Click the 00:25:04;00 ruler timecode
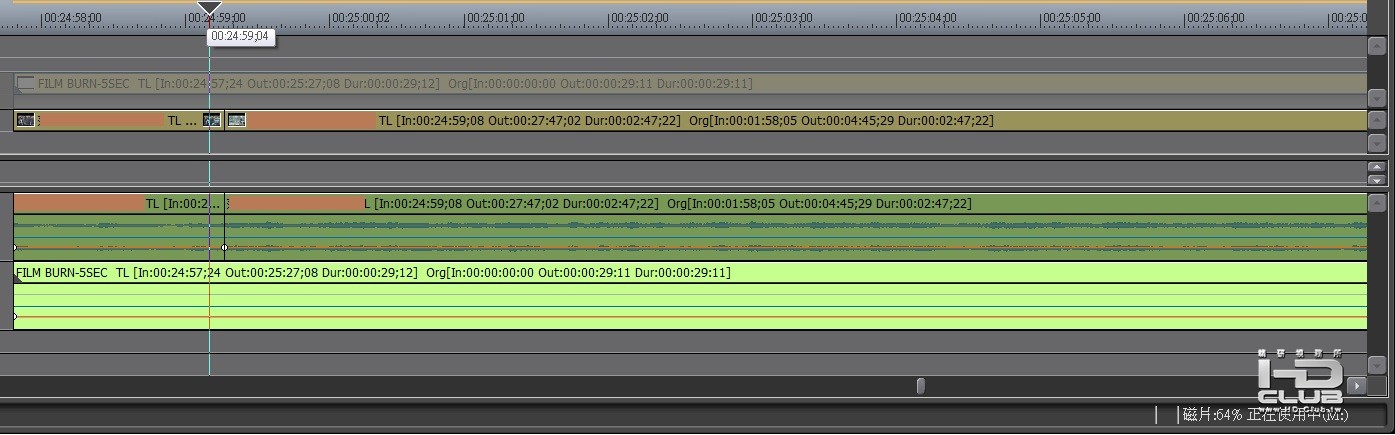The image size is (1395, 435). pyautogui.click(x=927, y=18)
